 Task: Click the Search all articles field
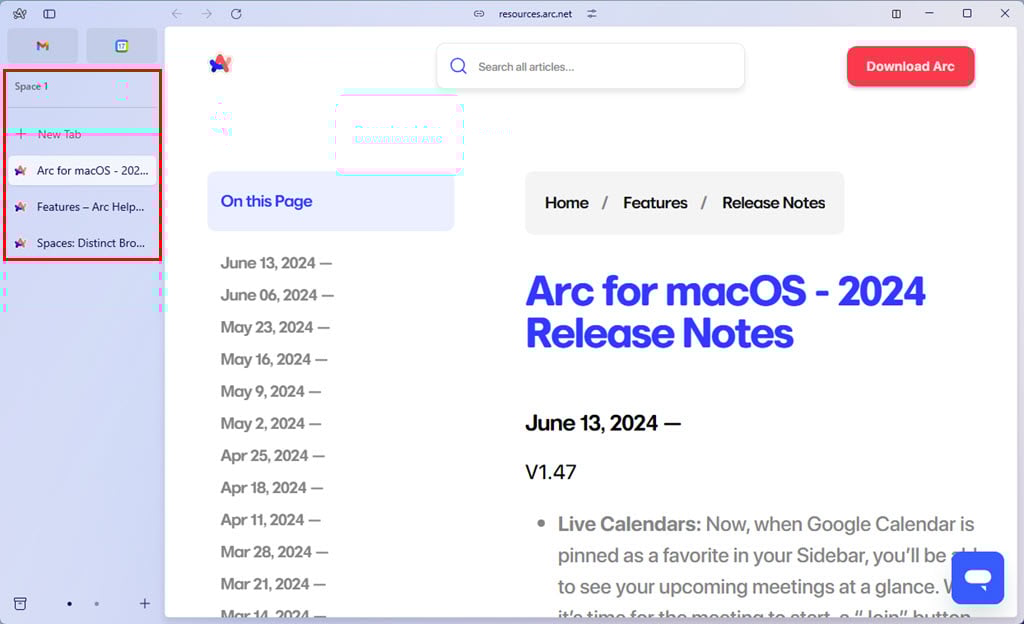590,66
